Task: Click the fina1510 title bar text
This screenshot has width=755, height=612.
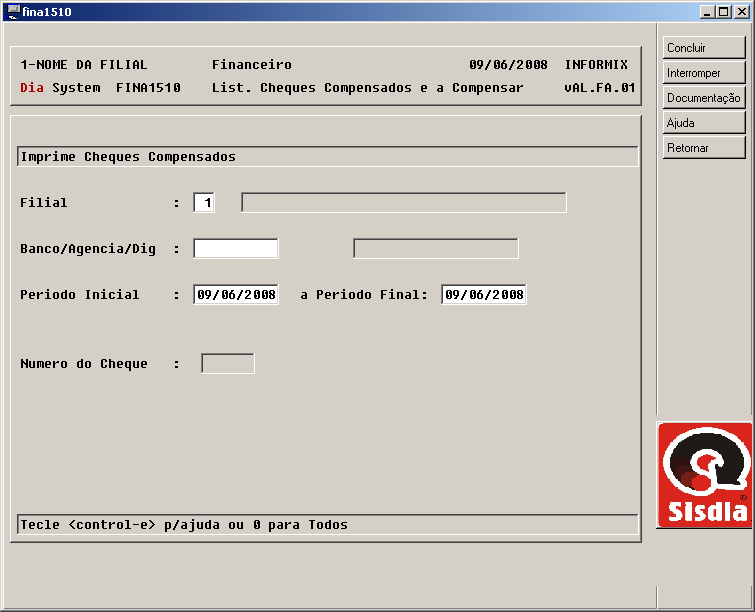Action: (x=47, y=12)
